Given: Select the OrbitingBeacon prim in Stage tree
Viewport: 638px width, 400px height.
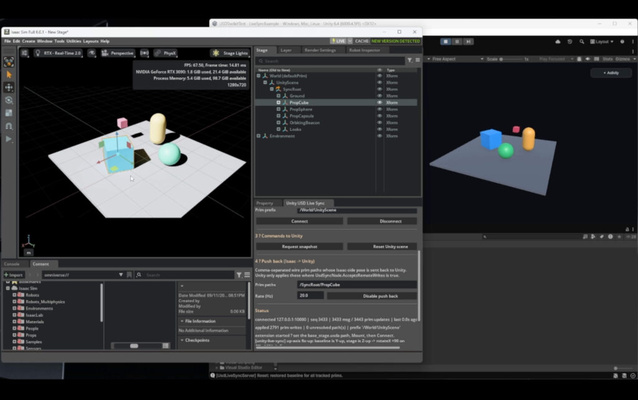Looking at the screenshot, I should point(304,122).
